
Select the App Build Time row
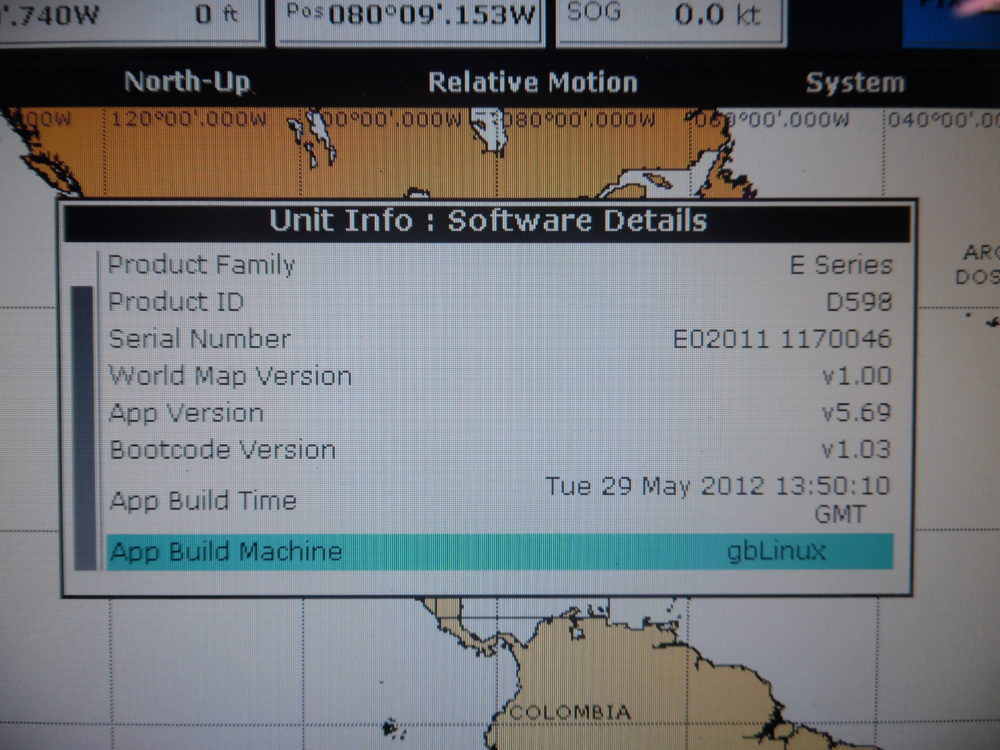pos(499,500)
